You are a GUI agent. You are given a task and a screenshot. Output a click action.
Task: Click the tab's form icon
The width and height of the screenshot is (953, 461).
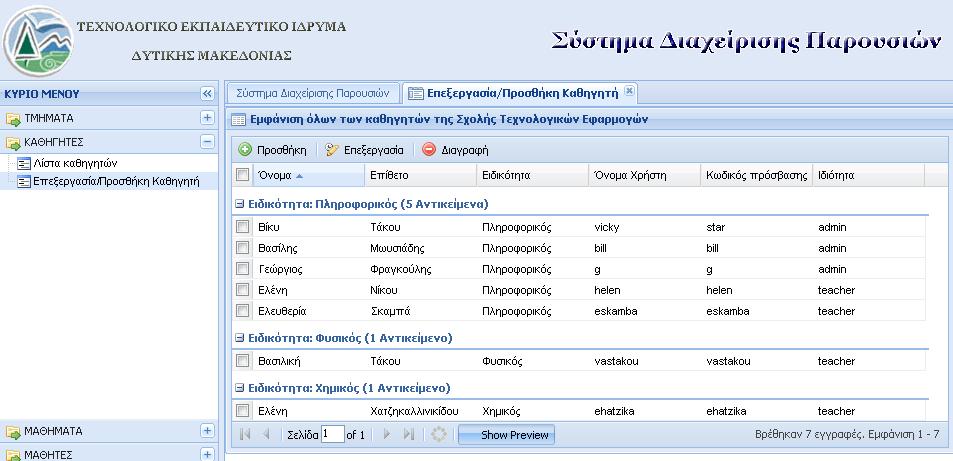coord(416,93)
